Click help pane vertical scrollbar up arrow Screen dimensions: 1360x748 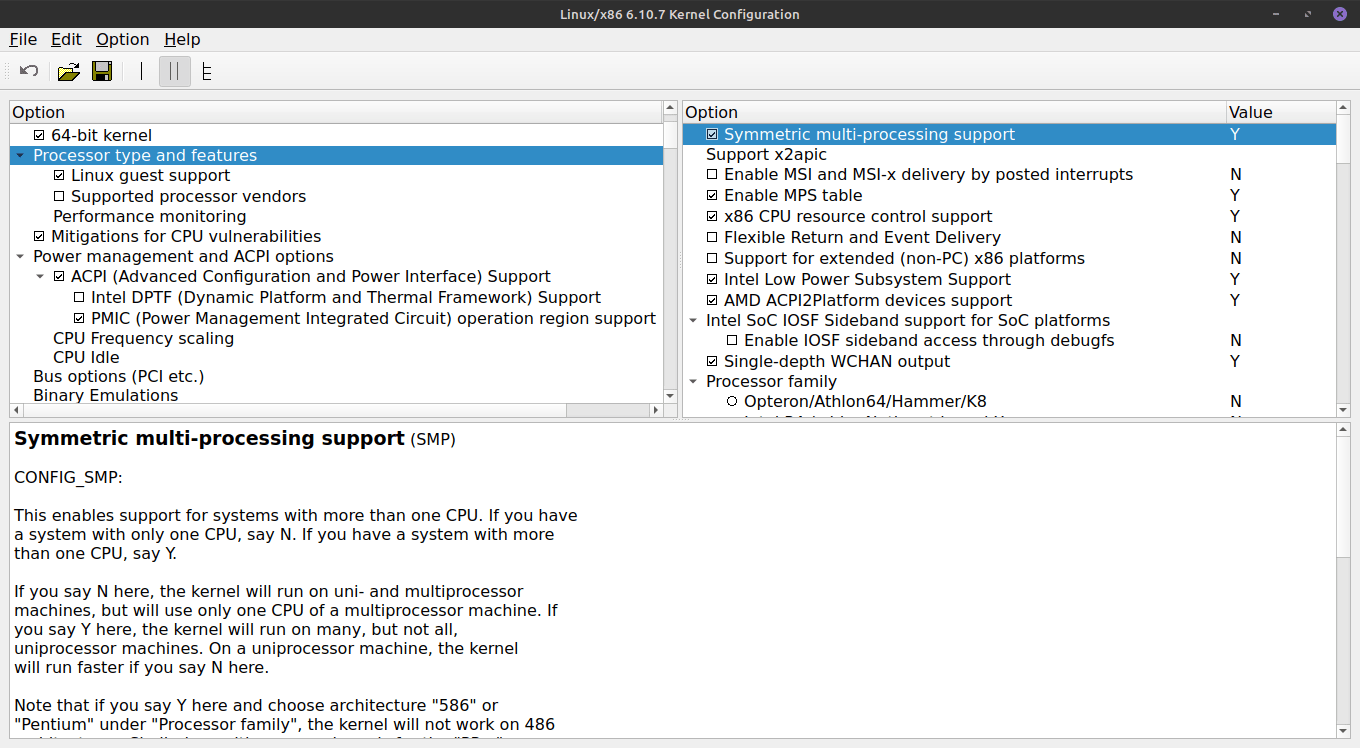[x=1343, y=430]
